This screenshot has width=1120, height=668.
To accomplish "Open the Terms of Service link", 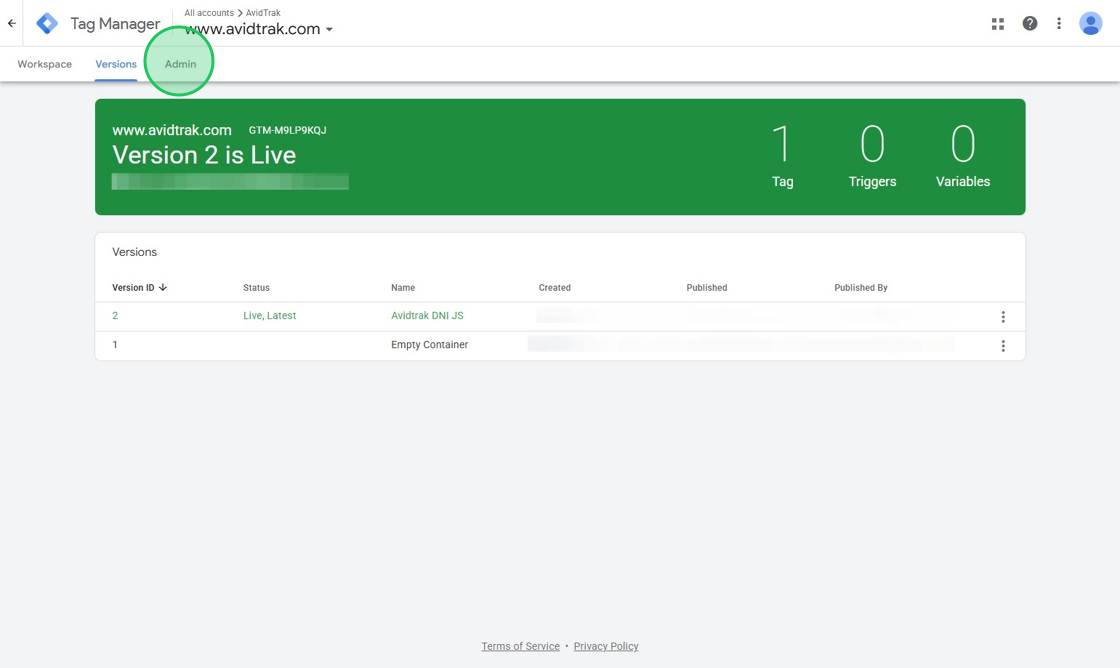I will coord(520,646).
